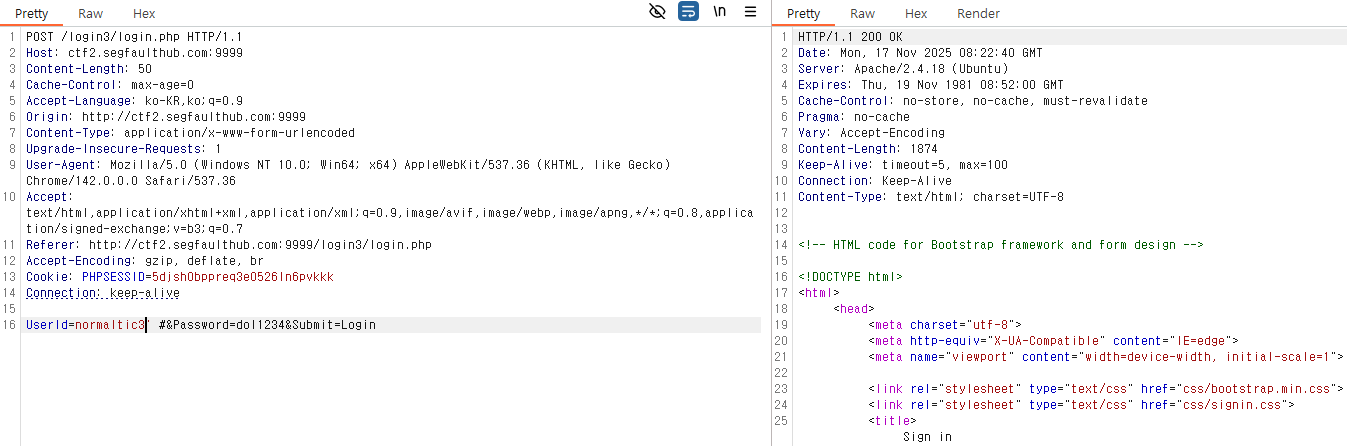Open the response Render tab
The width and height of the screenshot is (1347, 446).
pos(978,14)
